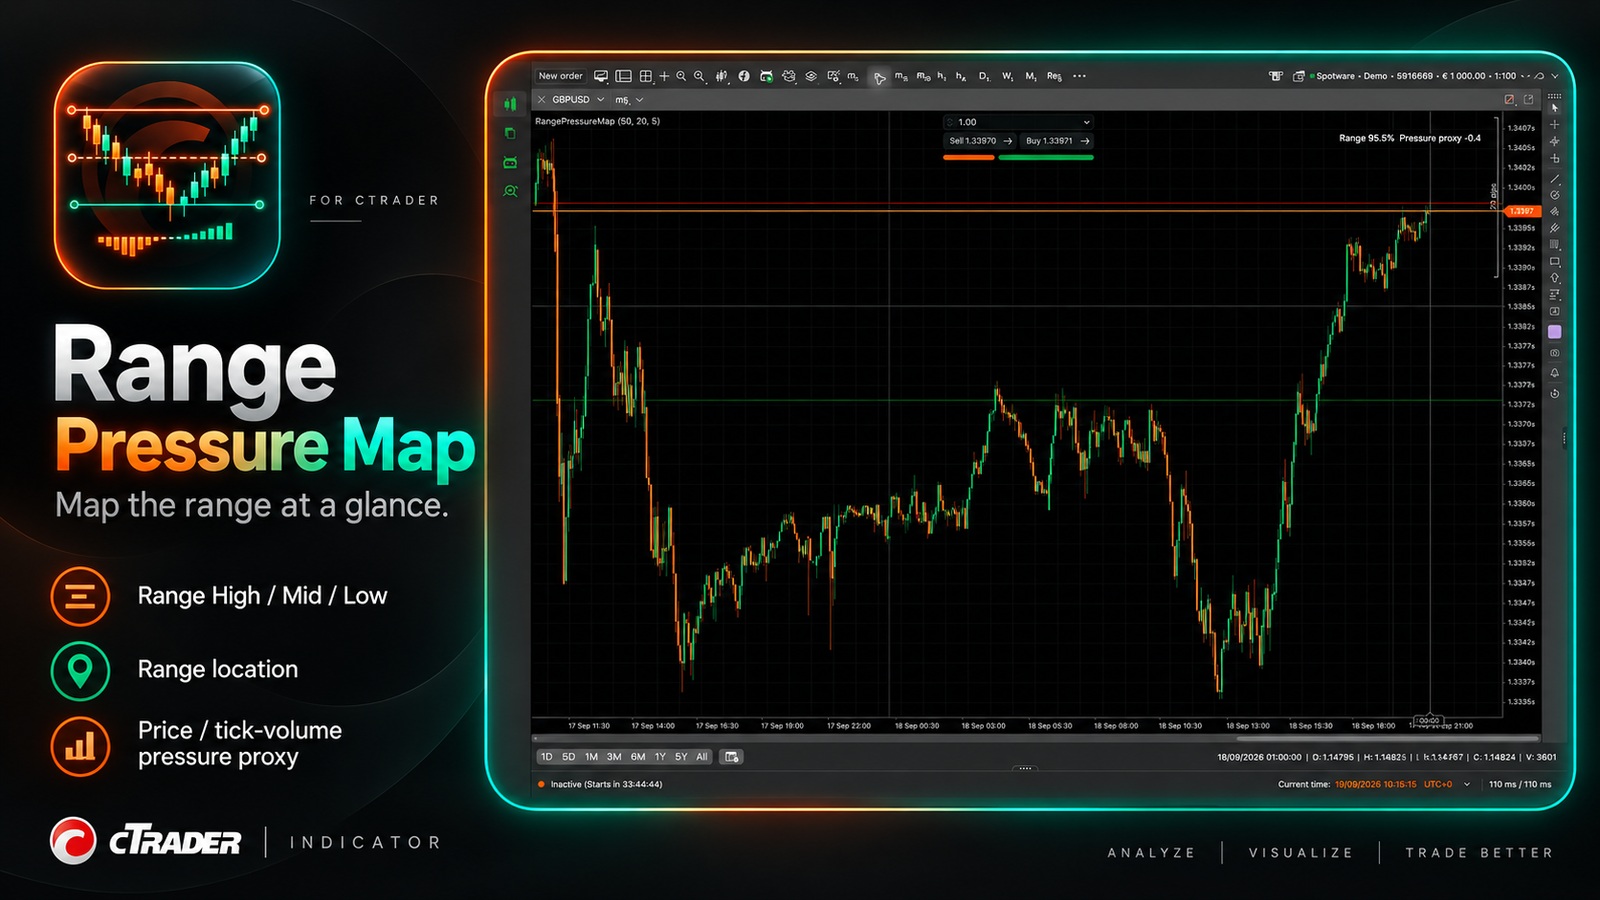Open the chart type candlestick icon
This screenshot has width=1600, height=900.
click(721, 76)
